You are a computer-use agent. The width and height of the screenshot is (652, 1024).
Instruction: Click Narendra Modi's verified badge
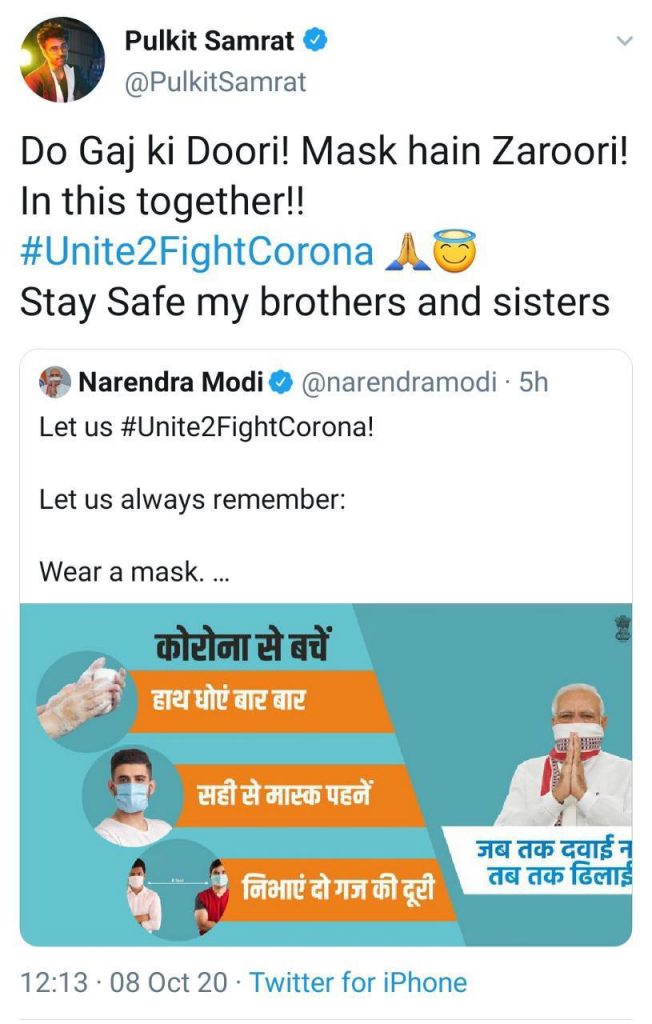tap(282, 383)
